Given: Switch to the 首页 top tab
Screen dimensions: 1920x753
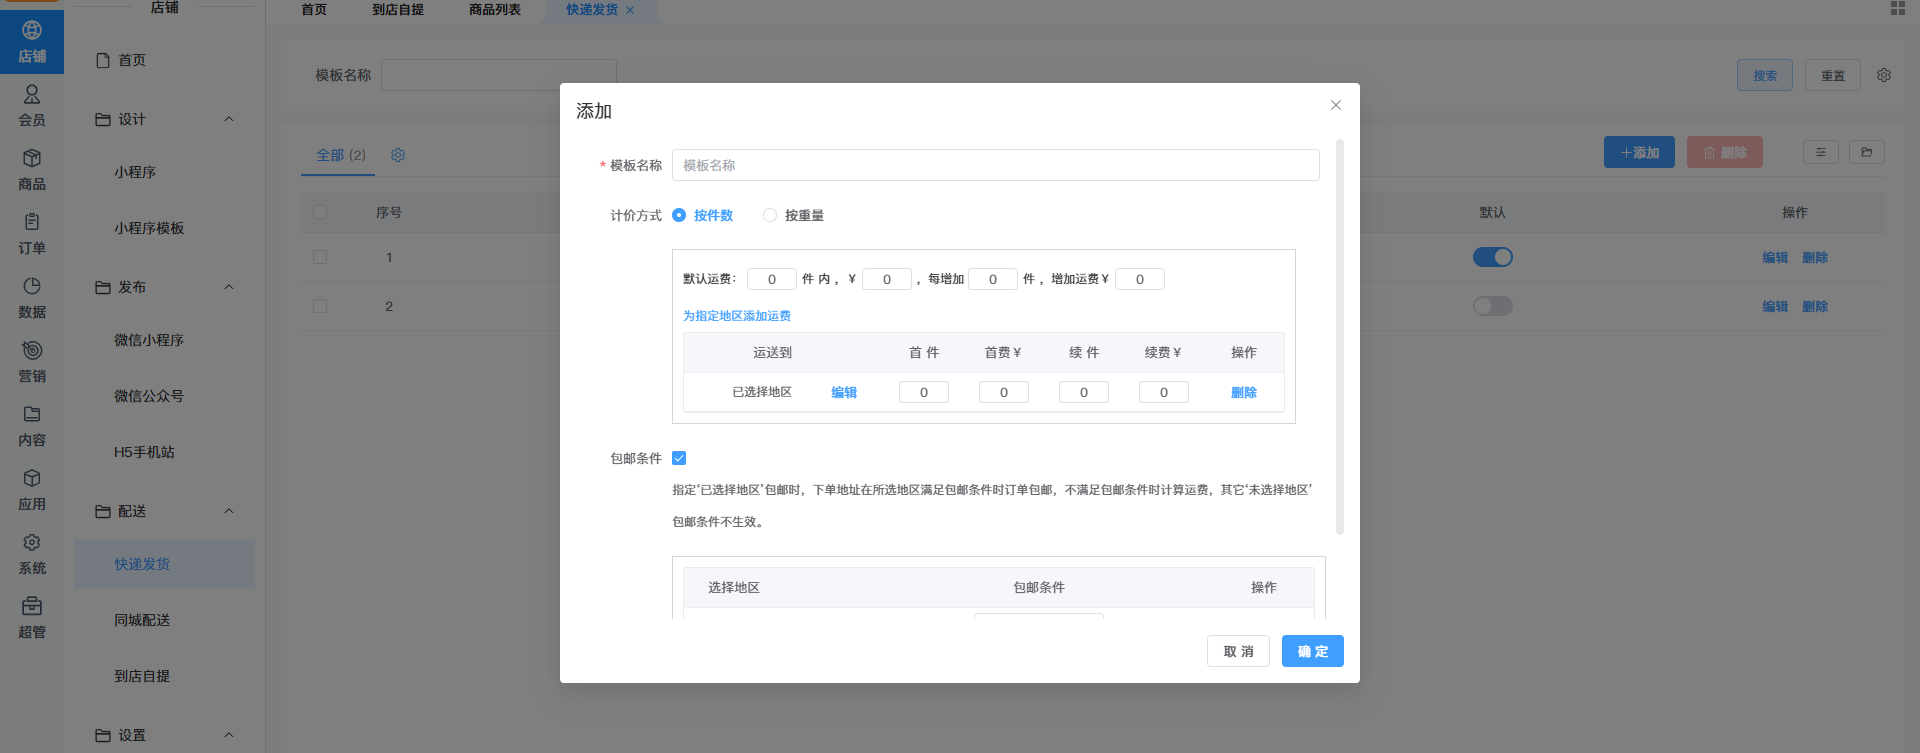Looking at the screenshot, I should [314, 10].
